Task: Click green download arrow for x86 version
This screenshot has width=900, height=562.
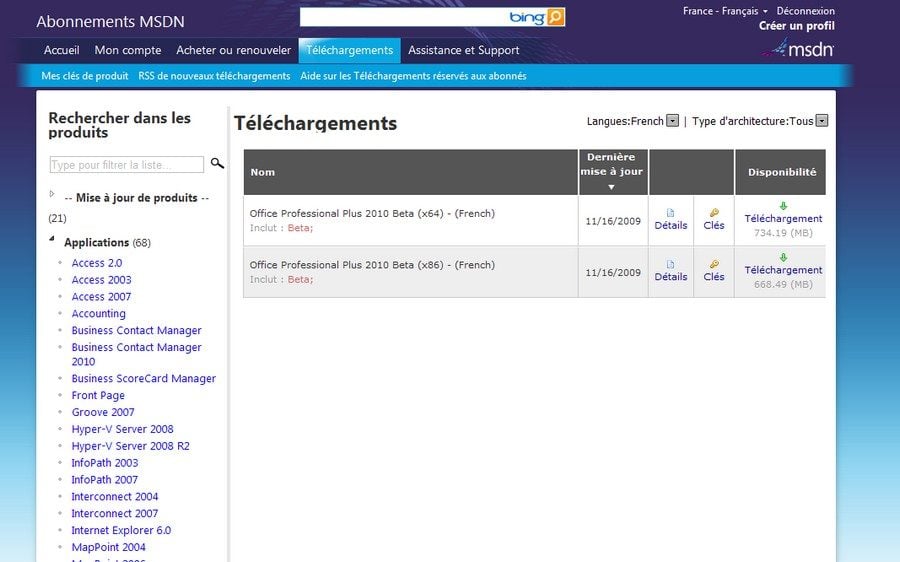Action: [x=783, y=257]
